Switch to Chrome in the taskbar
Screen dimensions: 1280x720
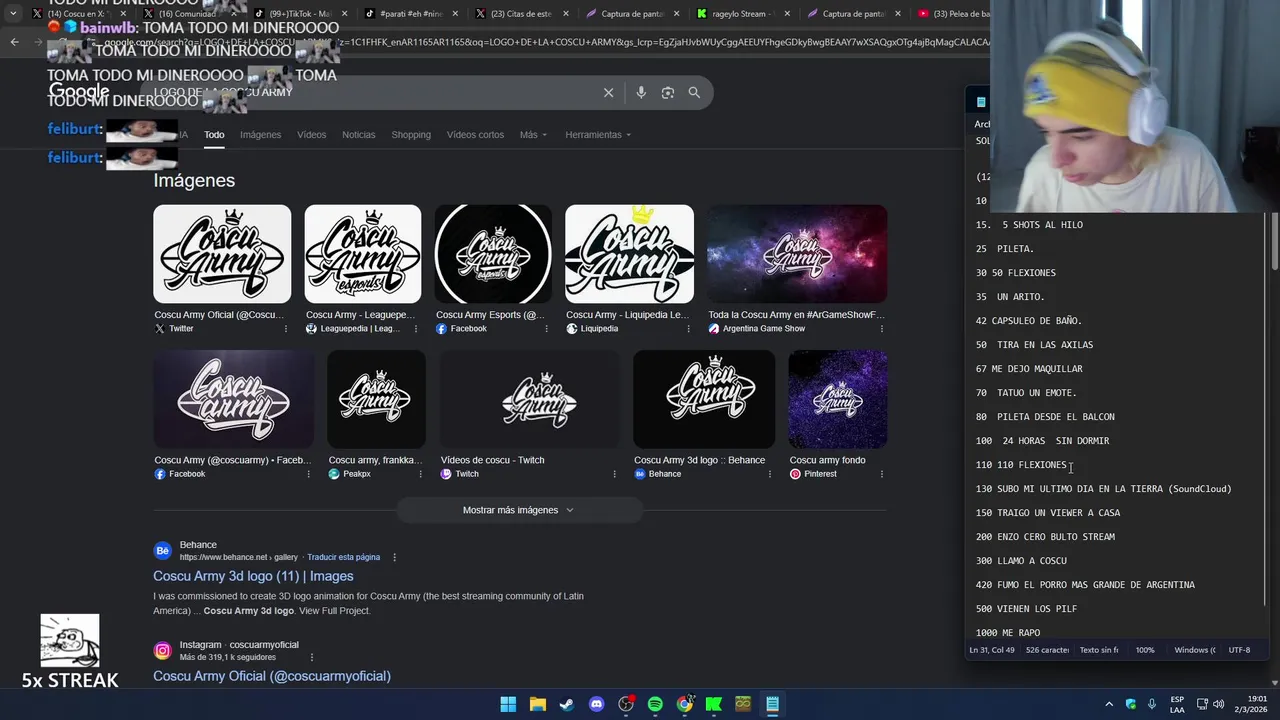click(684, 704)
